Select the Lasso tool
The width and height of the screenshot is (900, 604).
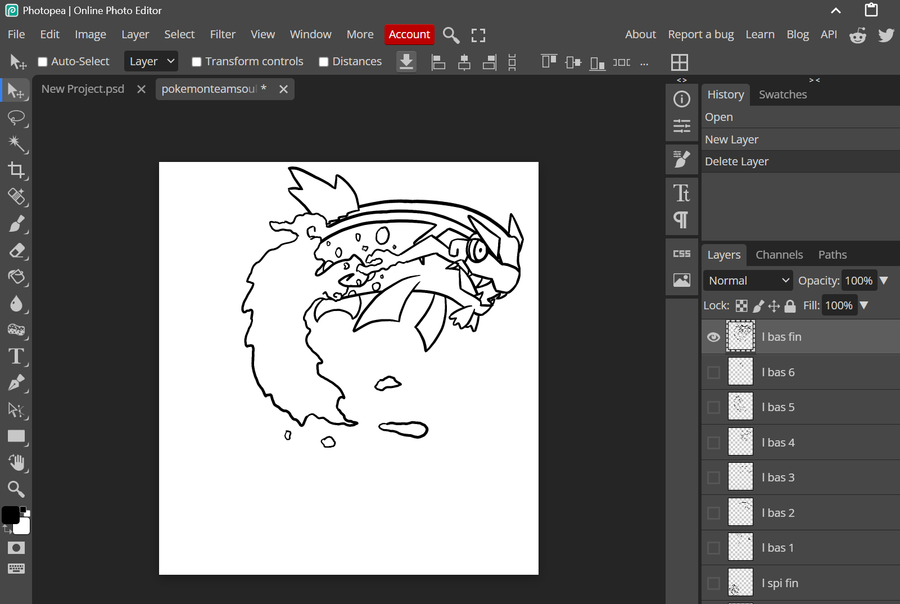[16, 118]
